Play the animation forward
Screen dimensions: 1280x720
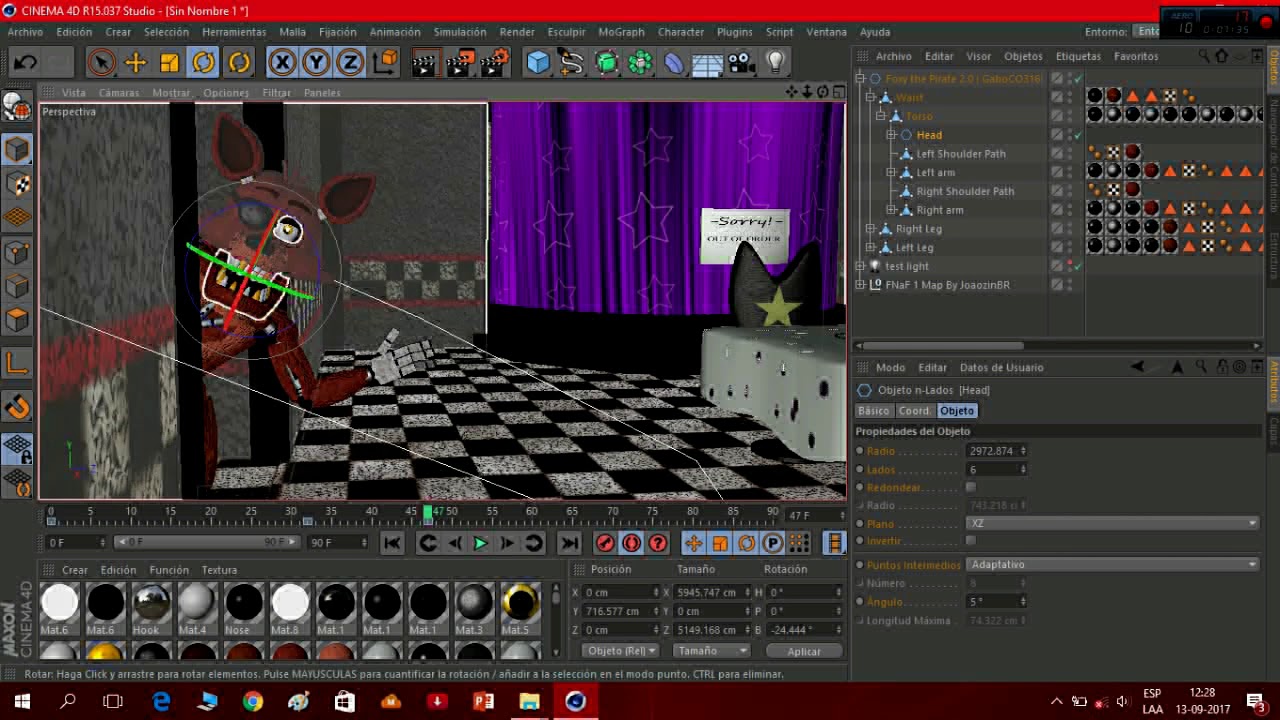[x=480, y=543]
